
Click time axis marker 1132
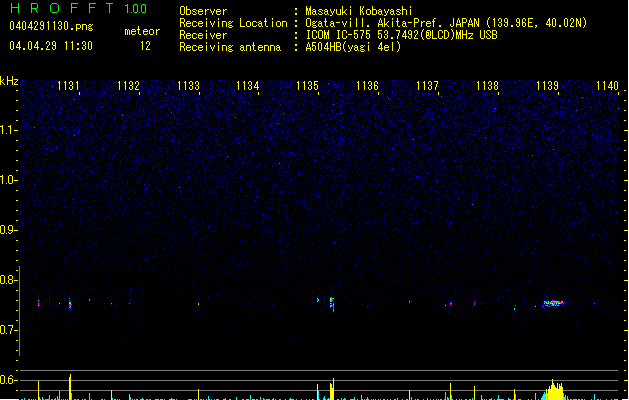pos(128,85)
